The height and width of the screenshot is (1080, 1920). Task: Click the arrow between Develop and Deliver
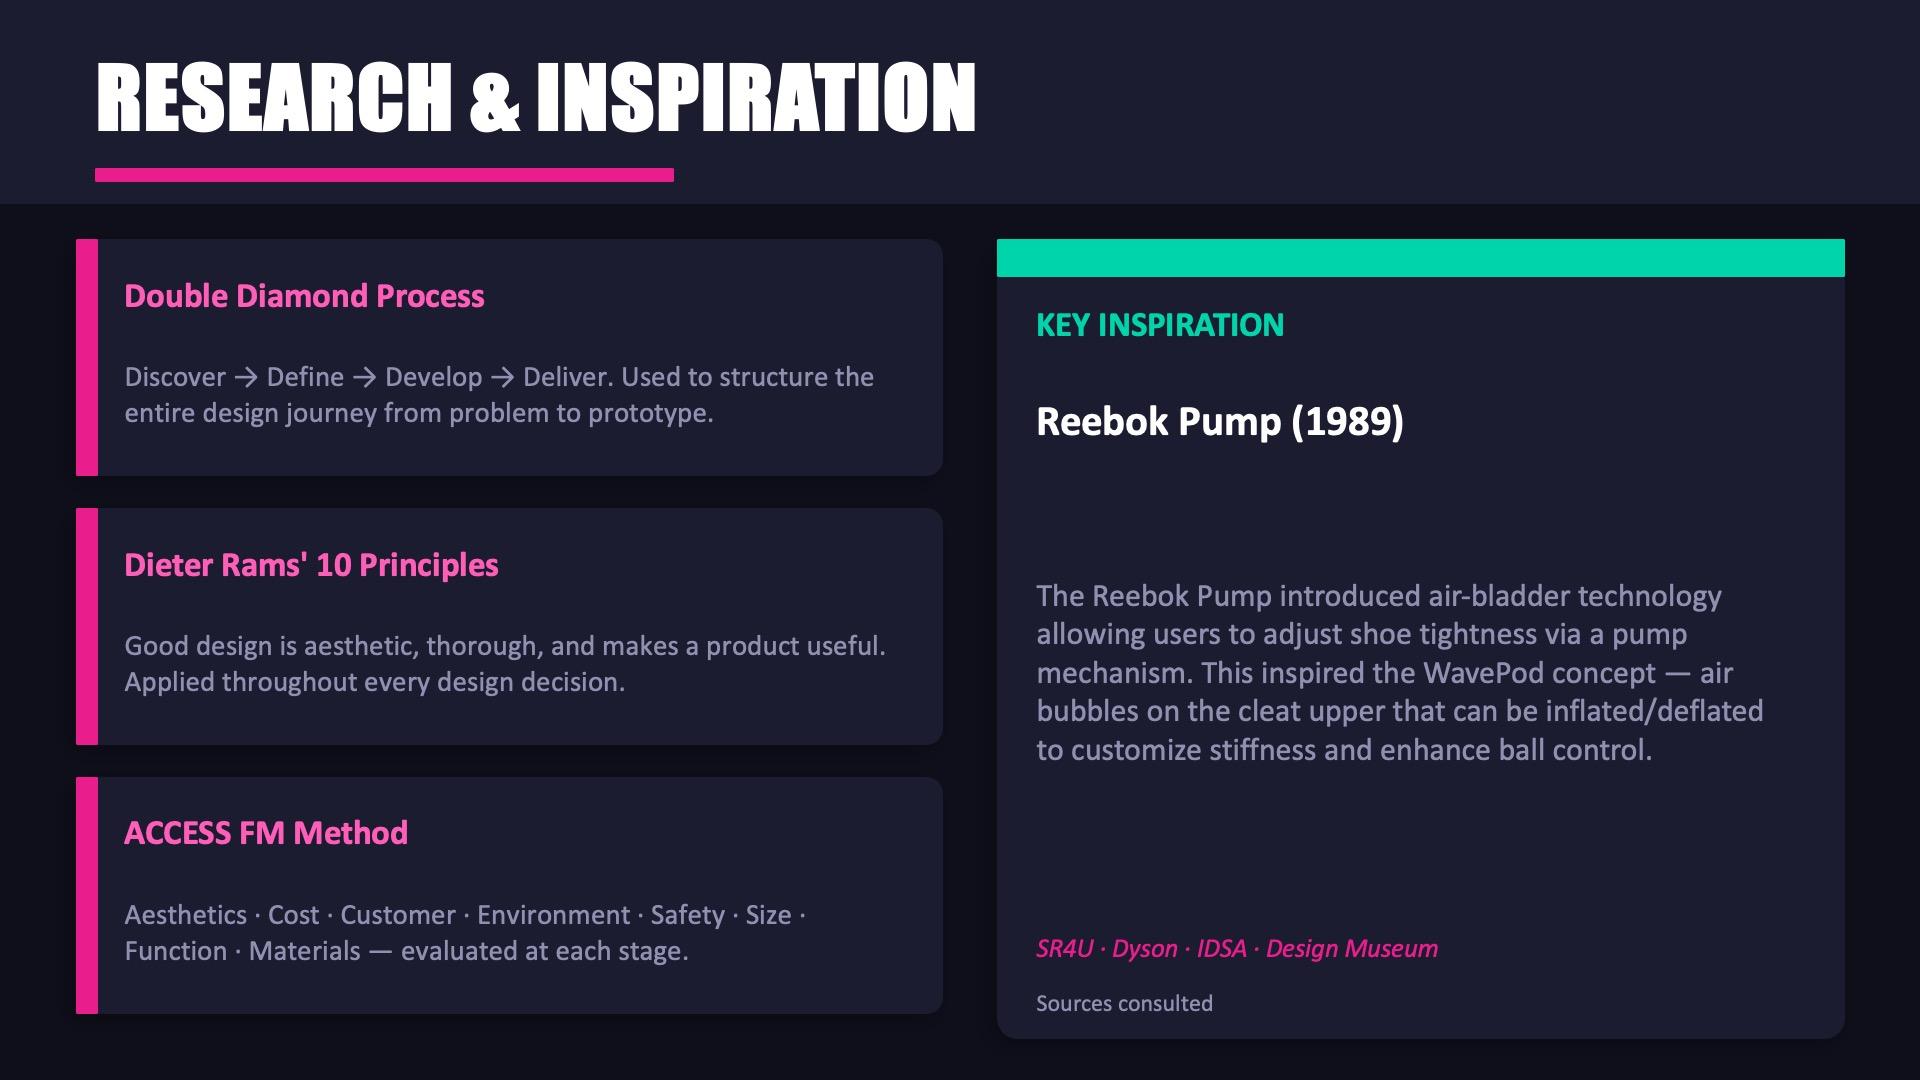(x=503, y=377)
